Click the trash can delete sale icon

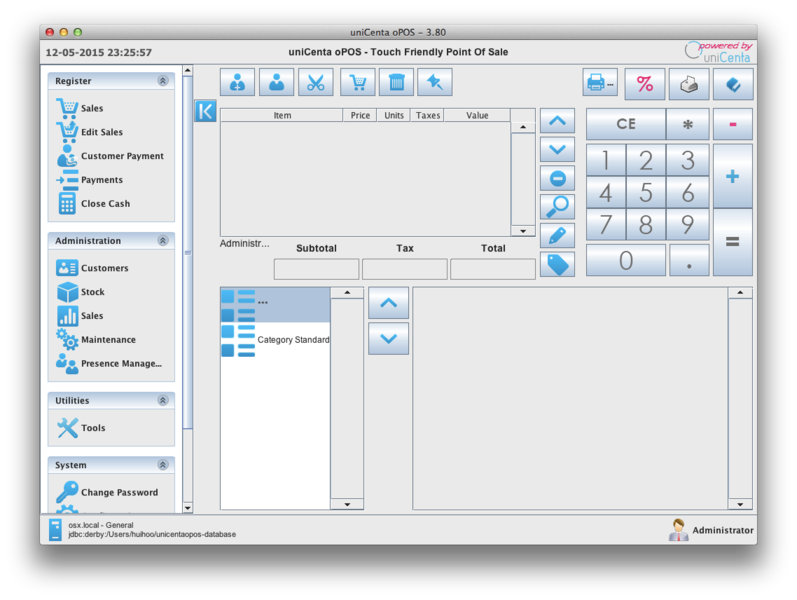point(396,82)
